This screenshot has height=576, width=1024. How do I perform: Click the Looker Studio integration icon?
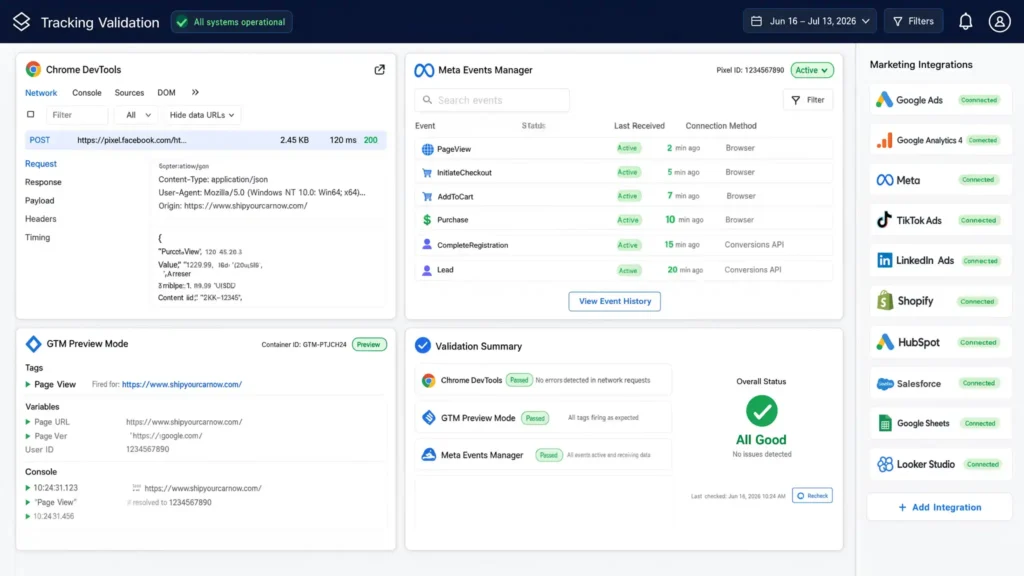[885, 464]
